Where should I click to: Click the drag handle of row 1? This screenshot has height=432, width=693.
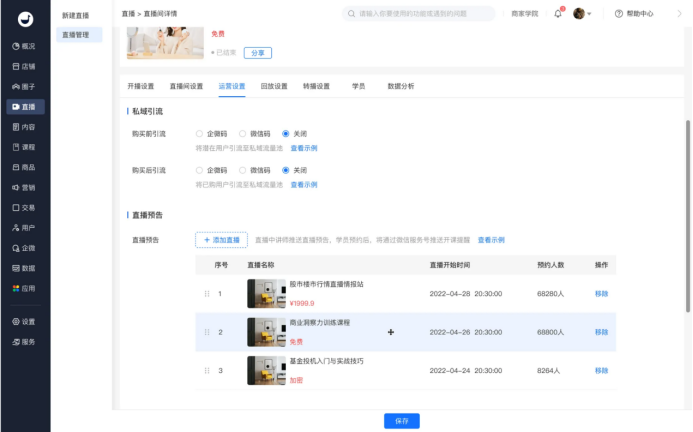pos(207,294)
